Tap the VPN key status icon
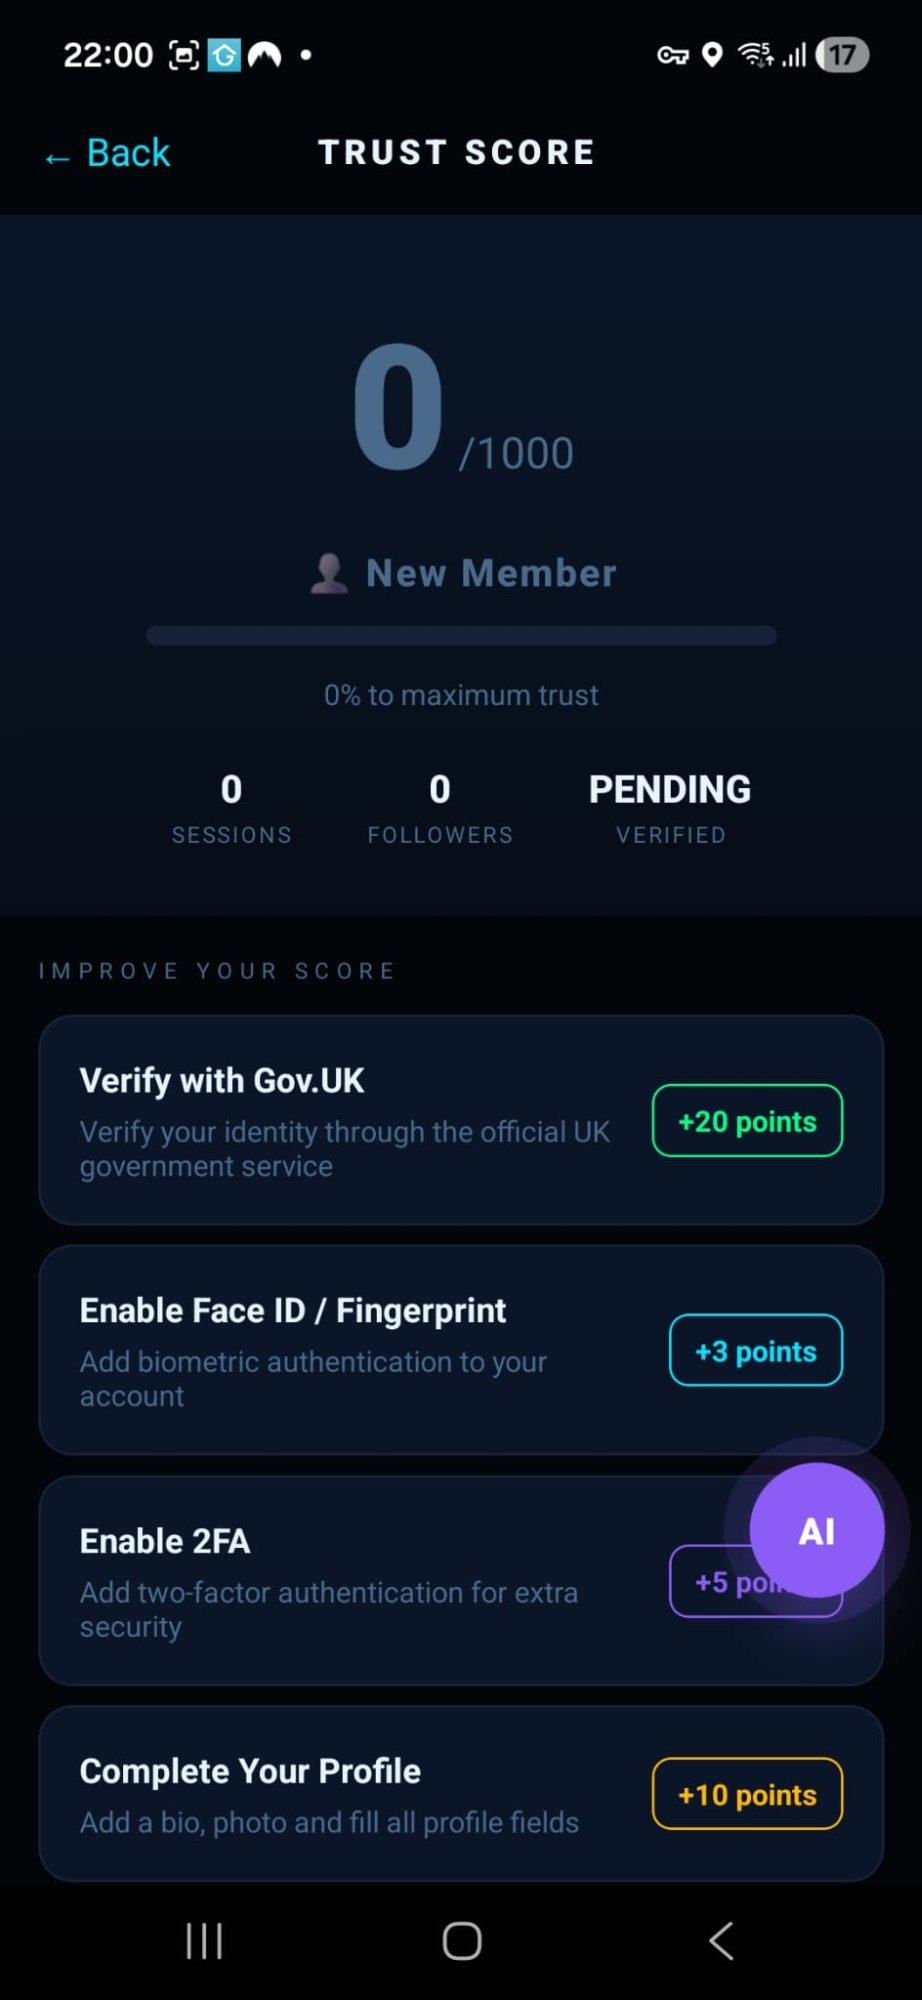The height and width of the screenshot is (2000, 922). (x=672, y=55)
